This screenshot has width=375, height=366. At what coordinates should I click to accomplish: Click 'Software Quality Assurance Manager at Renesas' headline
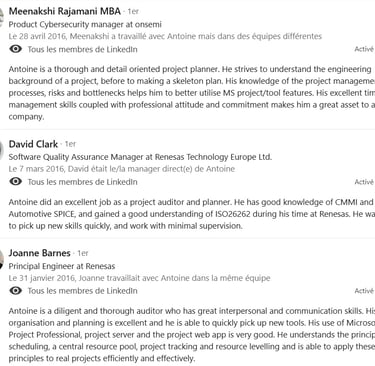click(140, 157)
